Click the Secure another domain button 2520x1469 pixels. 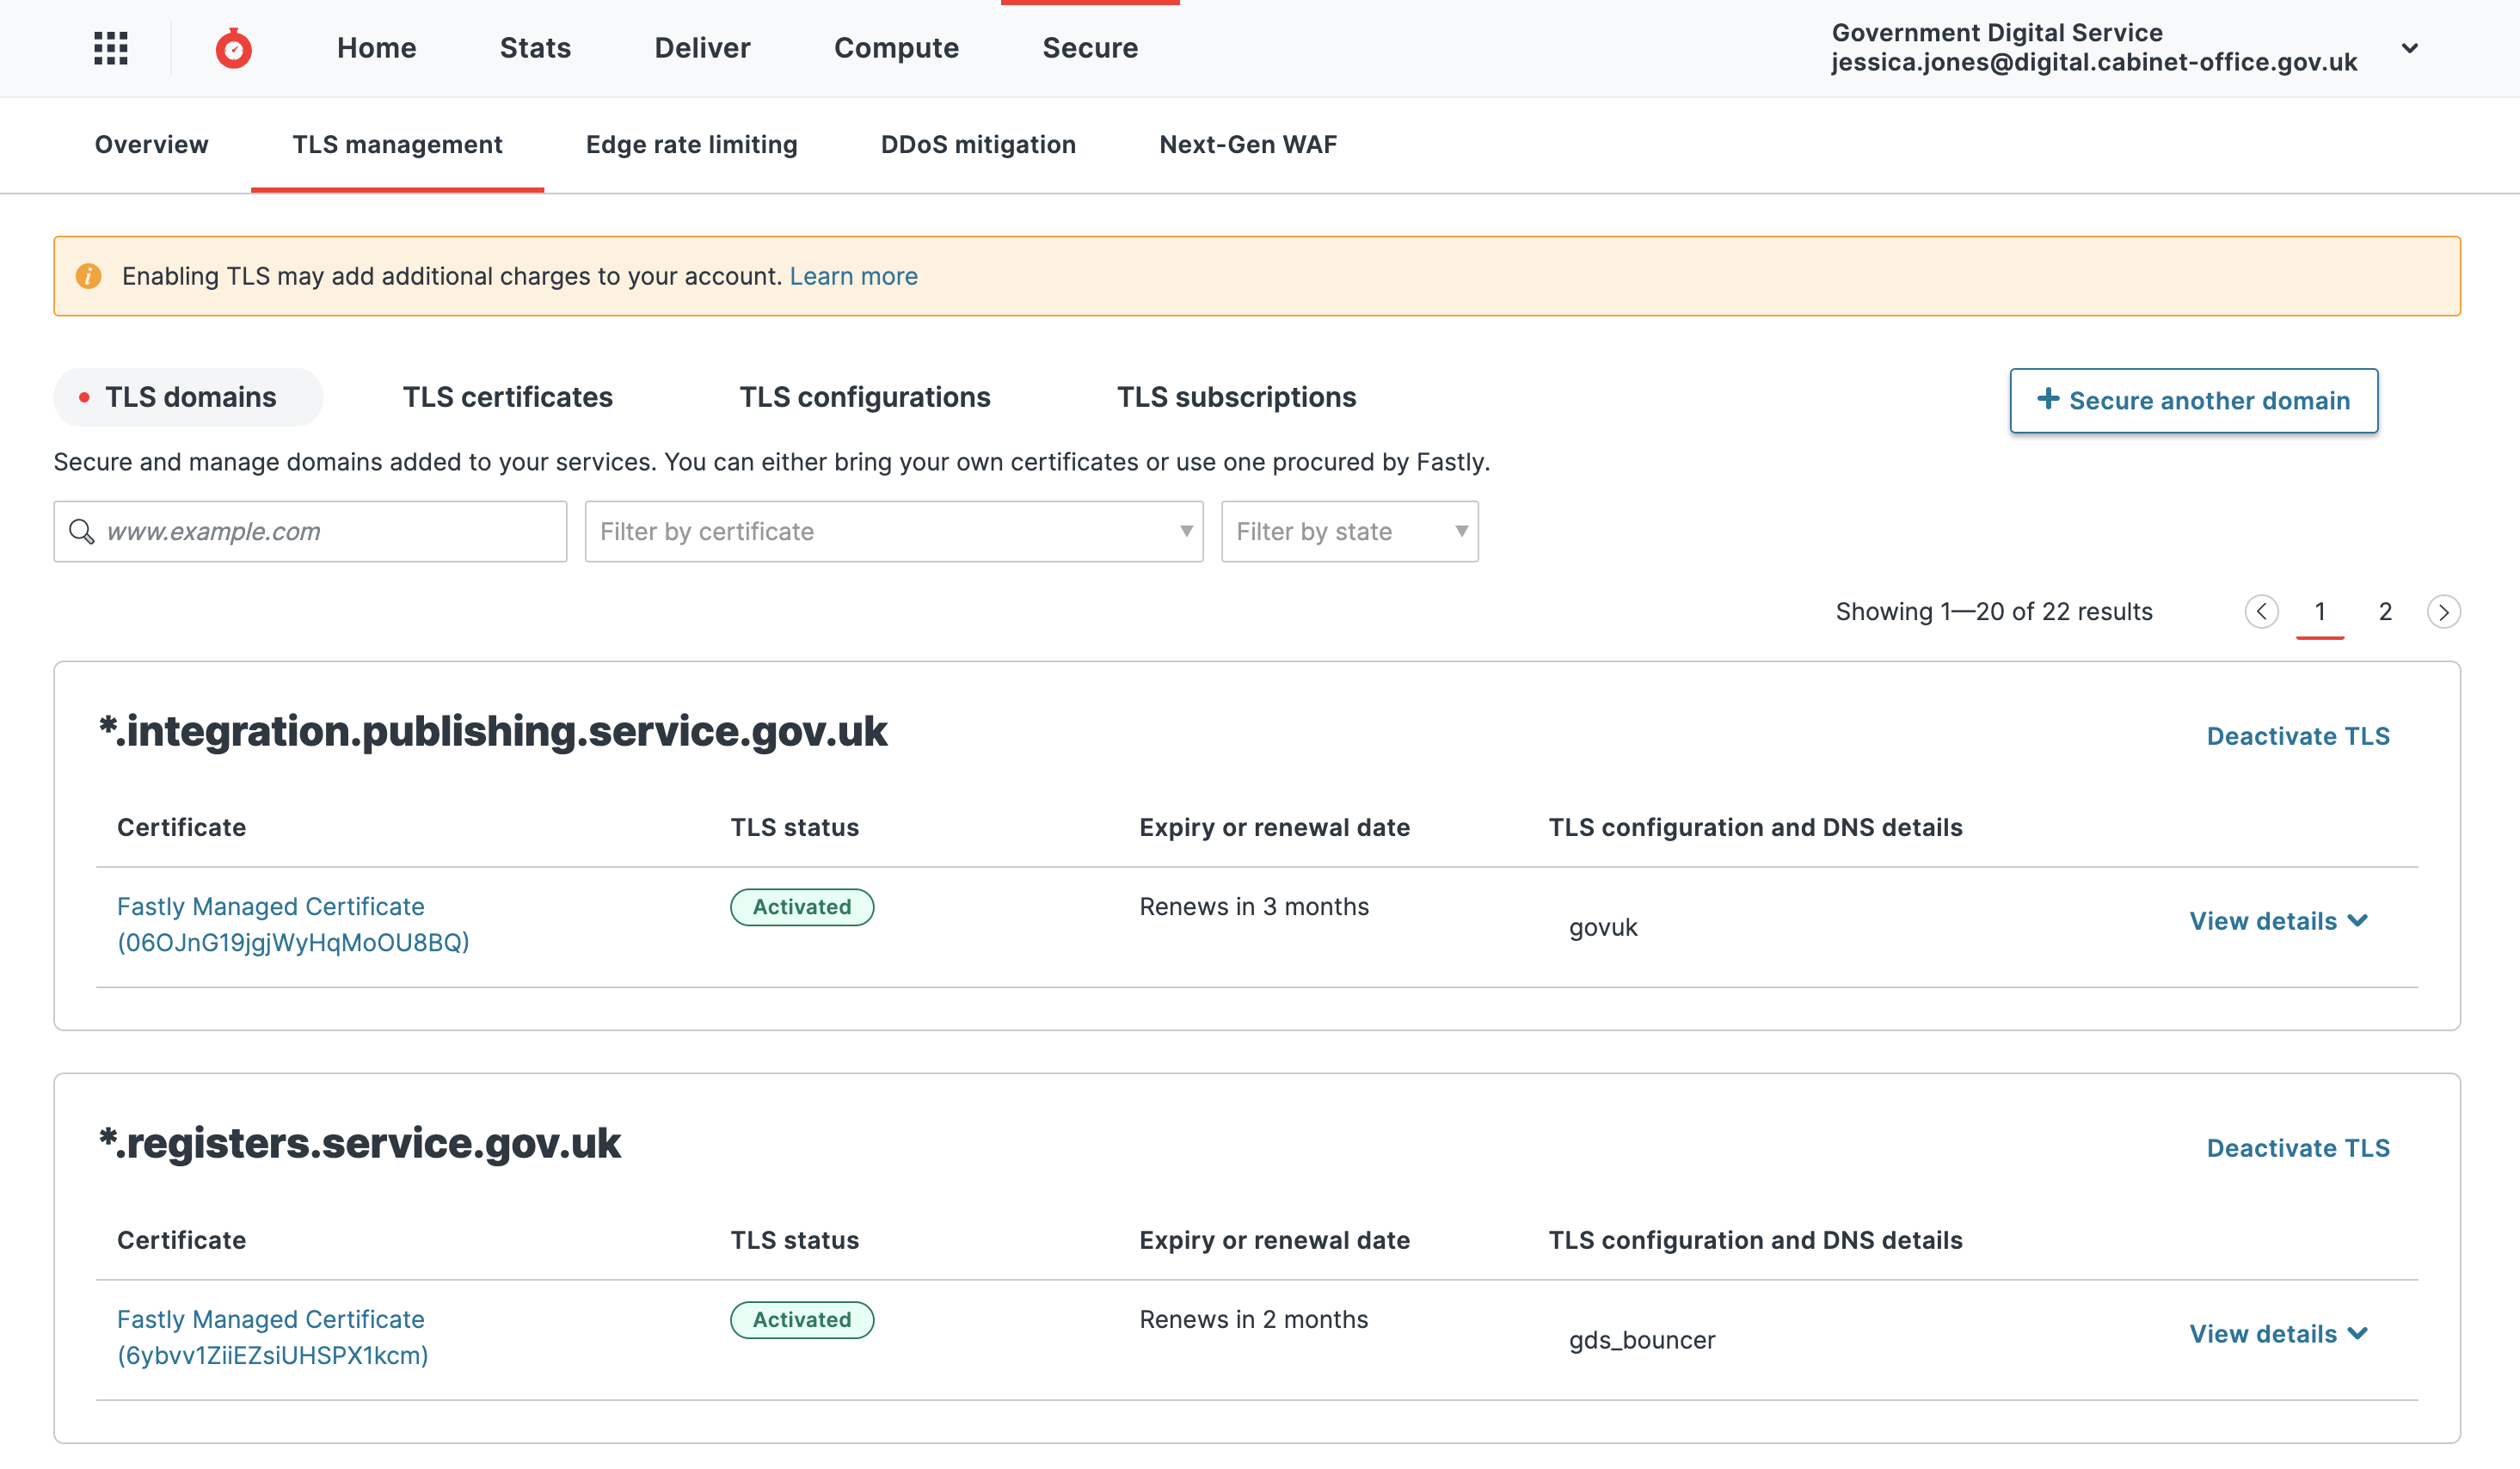click(2194, 400)
